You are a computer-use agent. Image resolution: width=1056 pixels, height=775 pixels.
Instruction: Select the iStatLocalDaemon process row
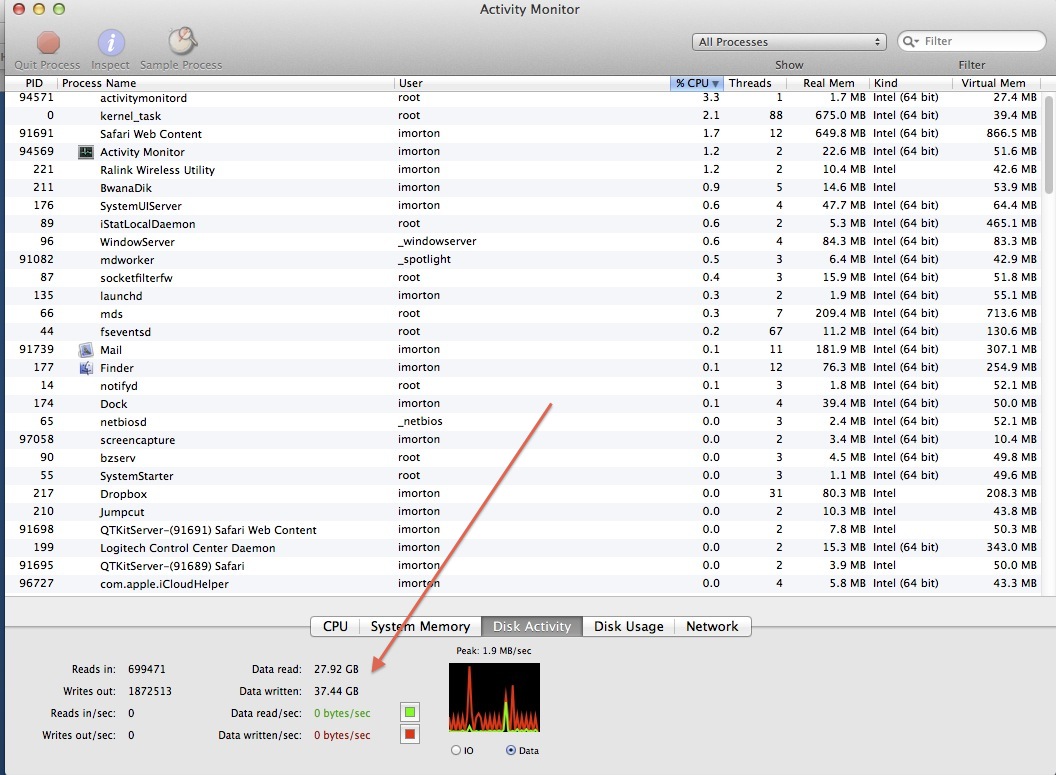tap(523, 224)
